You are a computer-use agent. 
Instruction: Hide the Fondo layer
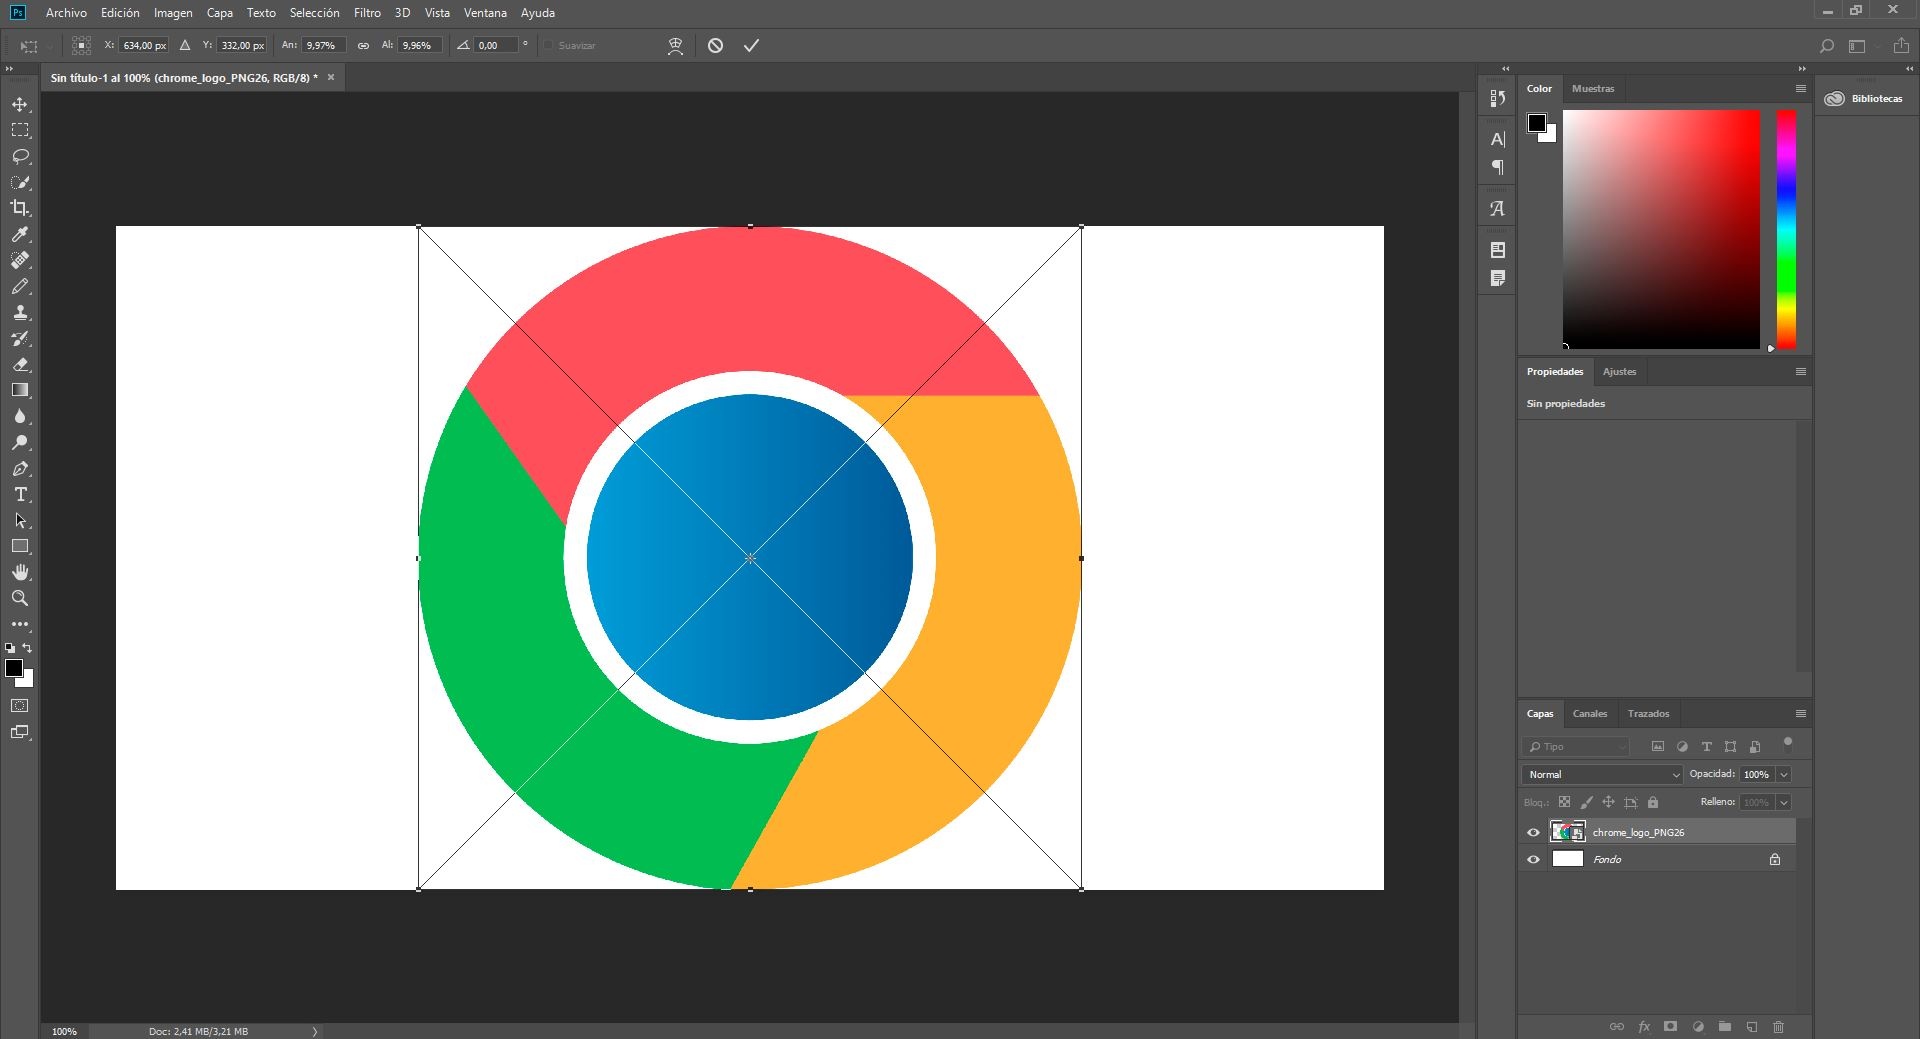click(1533, 859)
